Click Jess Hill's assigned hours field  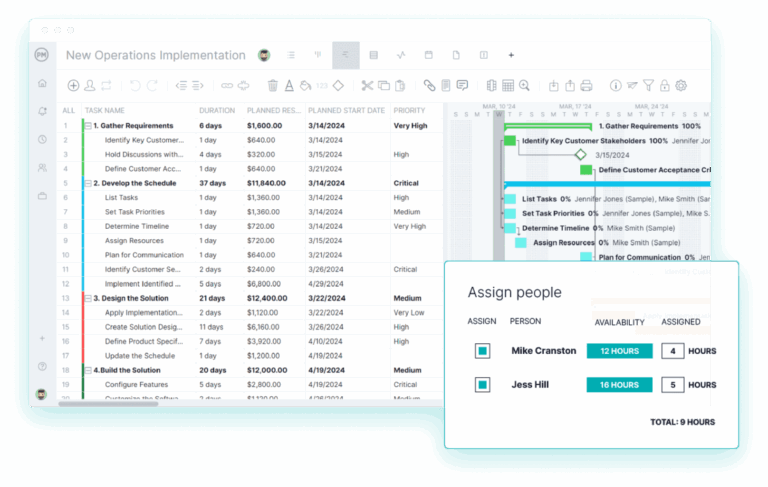point(672,385)
